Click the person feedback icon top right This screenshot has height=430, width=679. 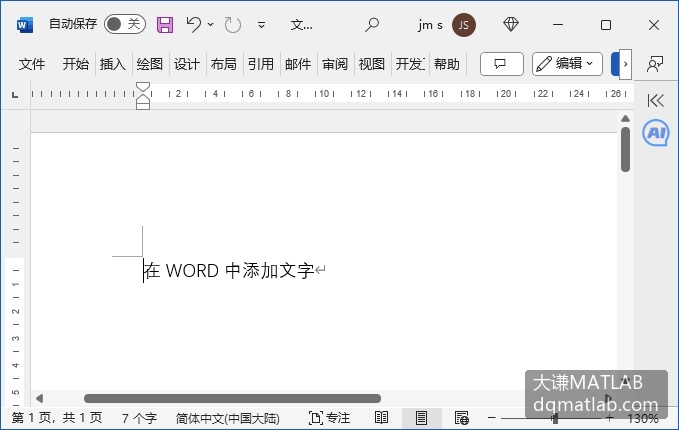(x=655, y=64)
